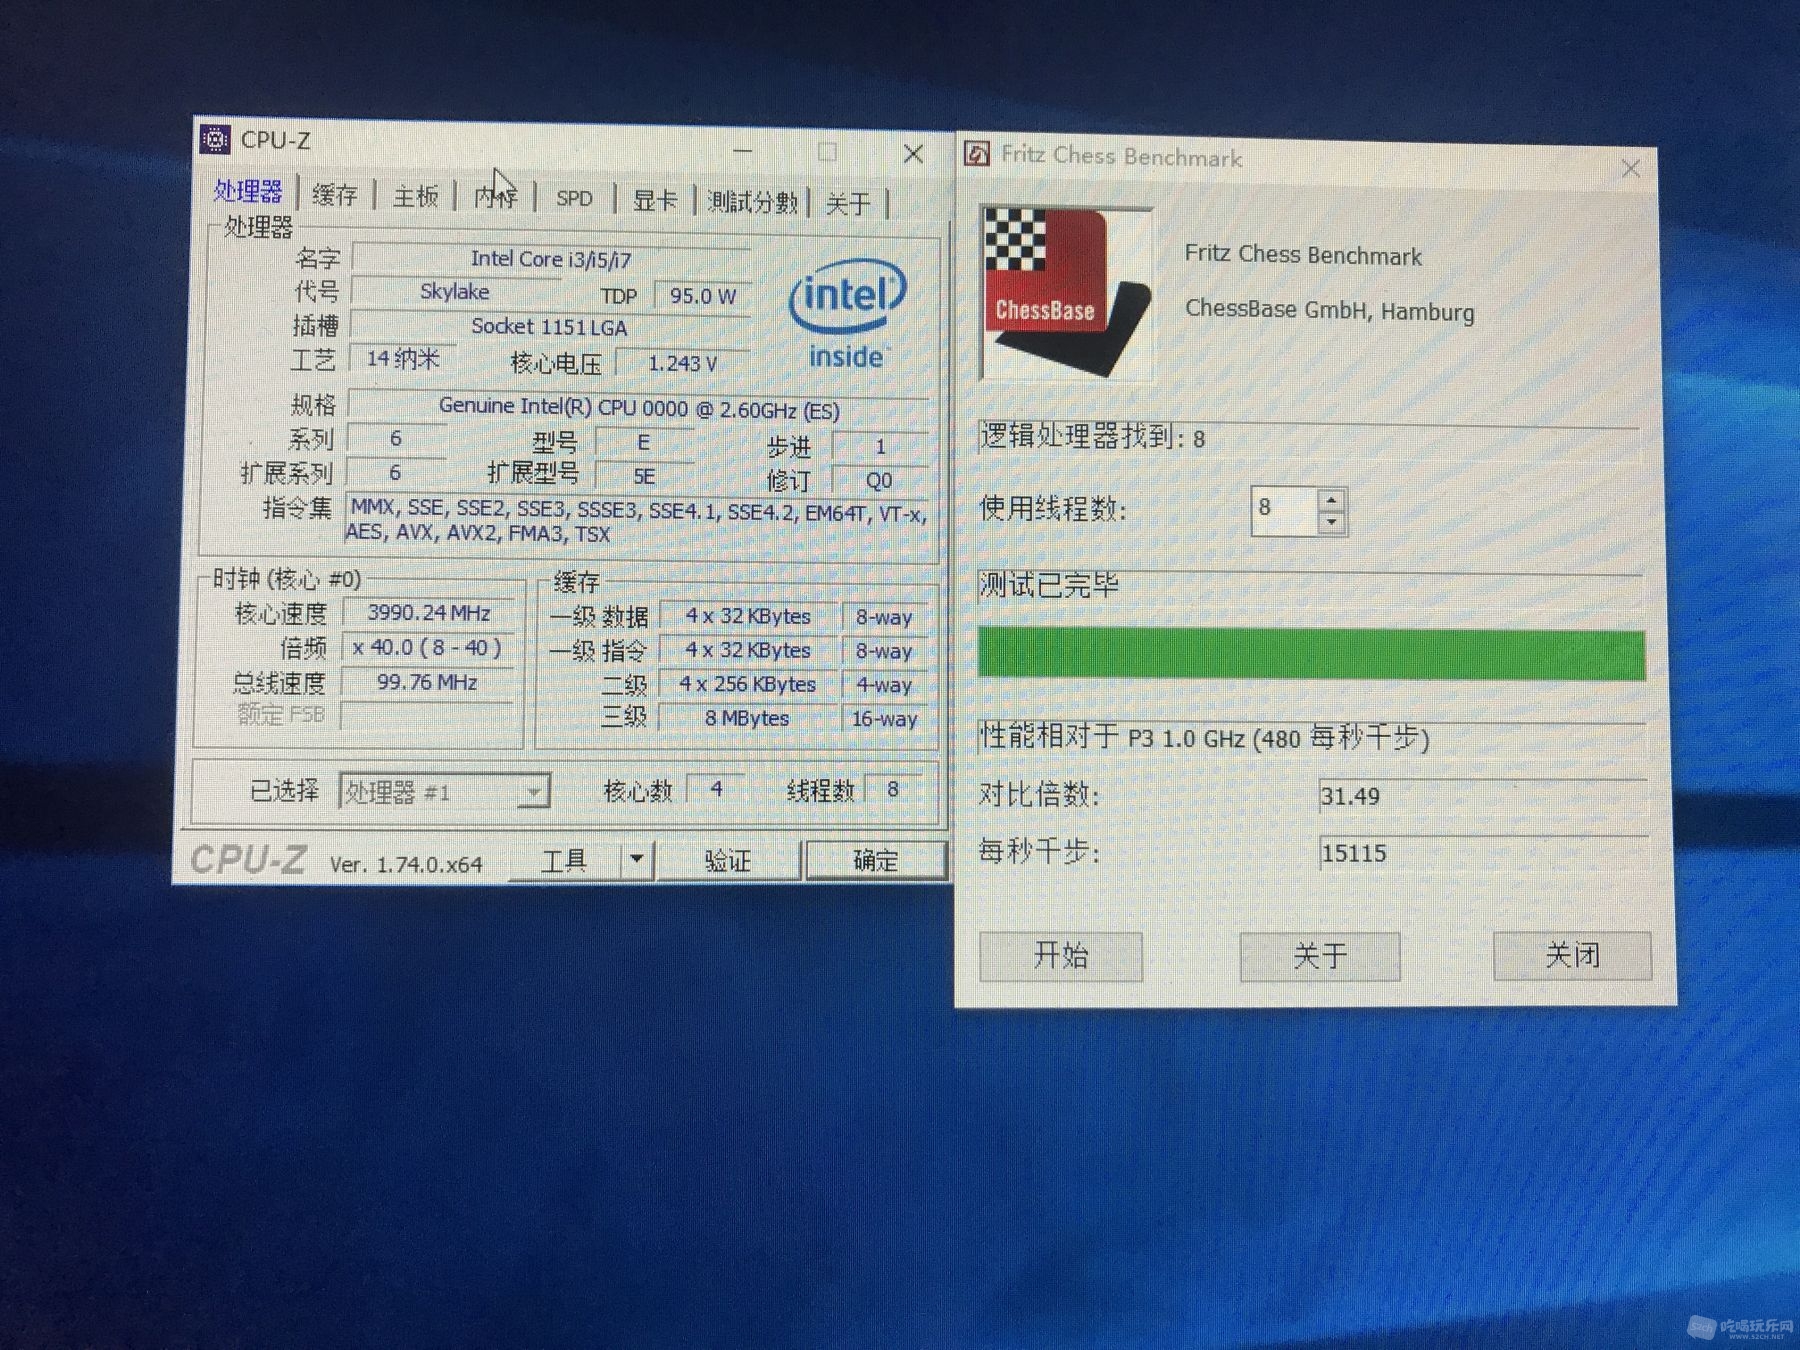Image resolution: width=1800 pixels, height=1350 pixels.
Task: Switch to the 关于 tab in CPU-Z
Action: point(848,204)
